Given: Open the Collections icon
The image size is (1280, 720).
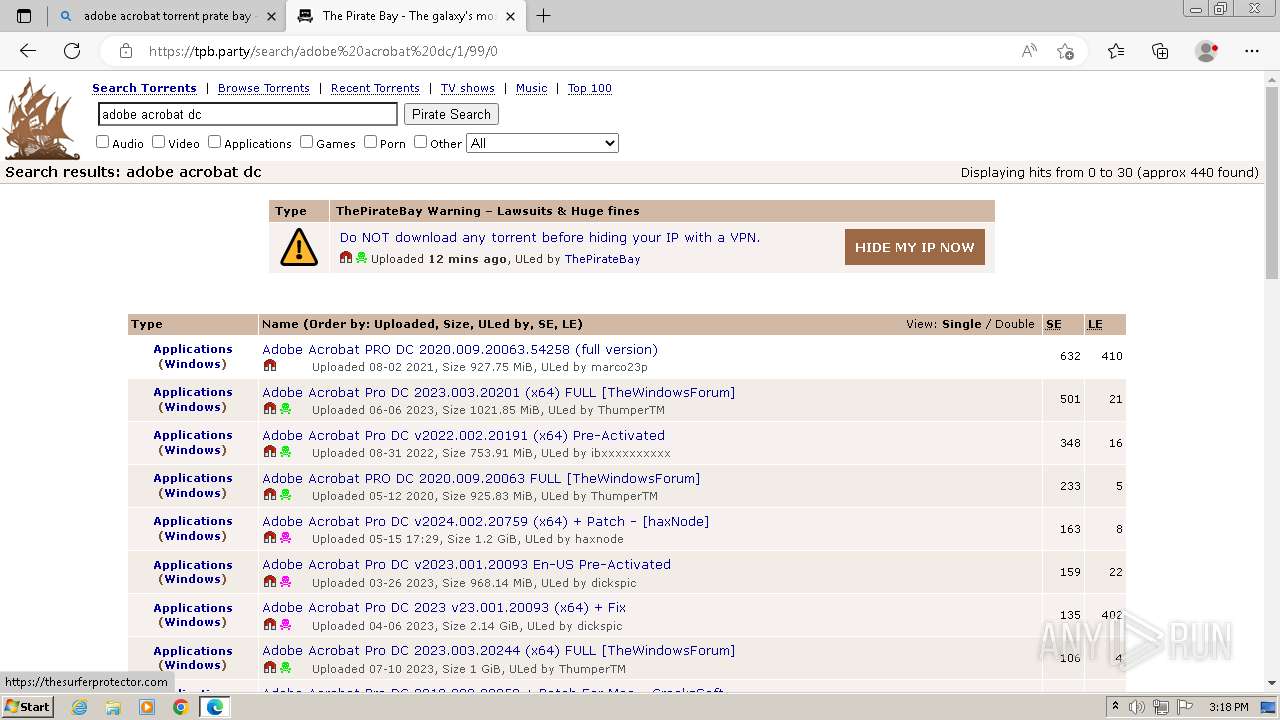Looking at the screenshot, I should coord(1160,51).
